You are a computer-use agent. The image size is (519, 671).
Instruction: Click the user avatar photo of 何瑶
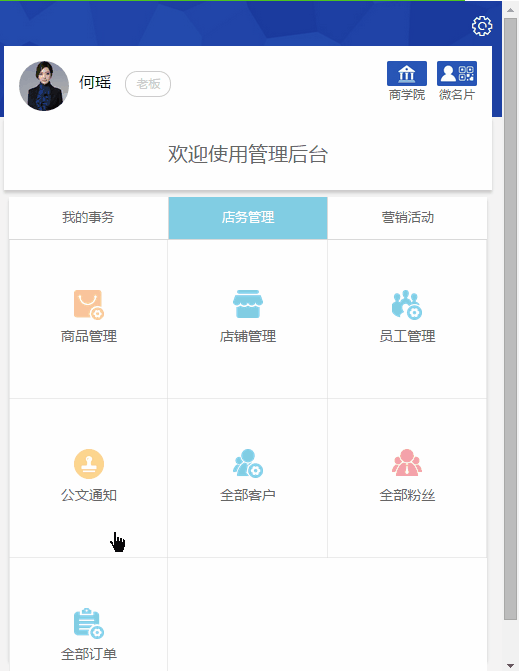tap(44, 86)
